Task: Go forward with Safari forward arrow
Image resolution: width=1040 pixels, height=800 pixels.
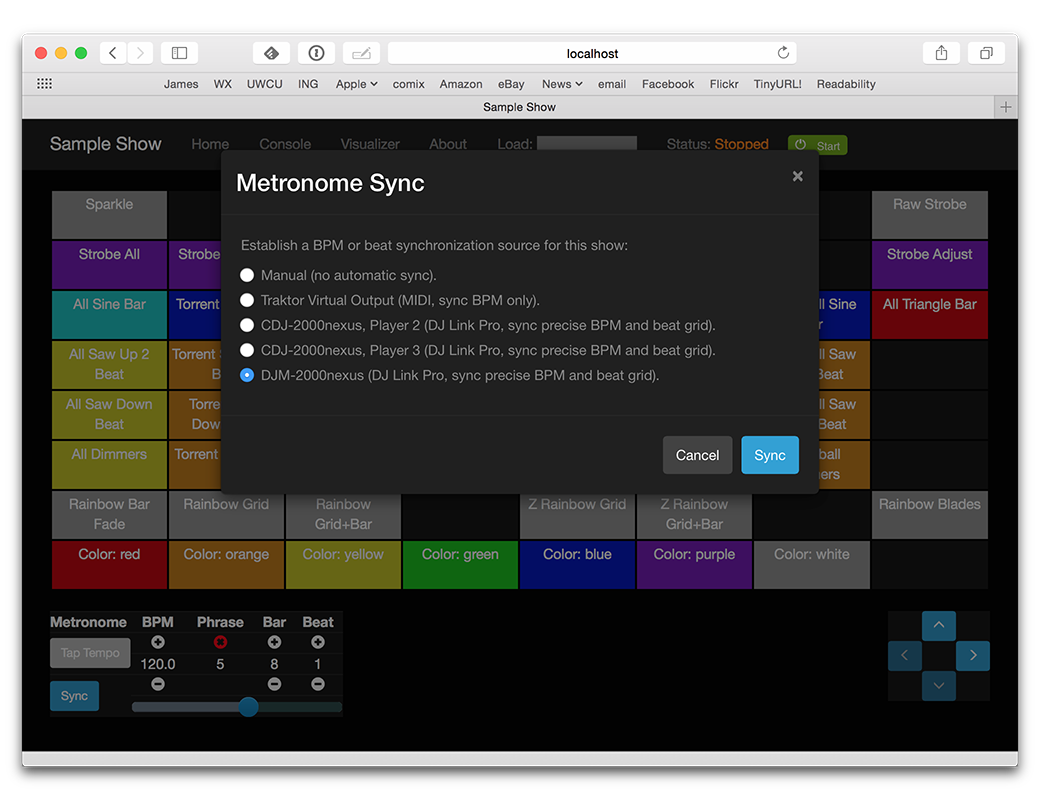Action: point(140,53)
